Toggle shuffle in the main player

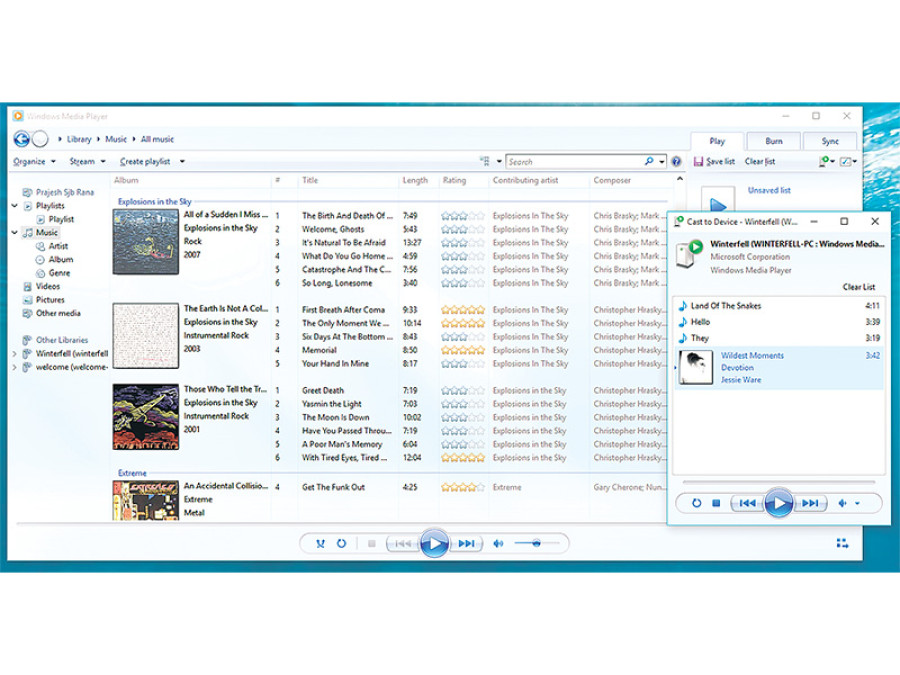(320, 544)
